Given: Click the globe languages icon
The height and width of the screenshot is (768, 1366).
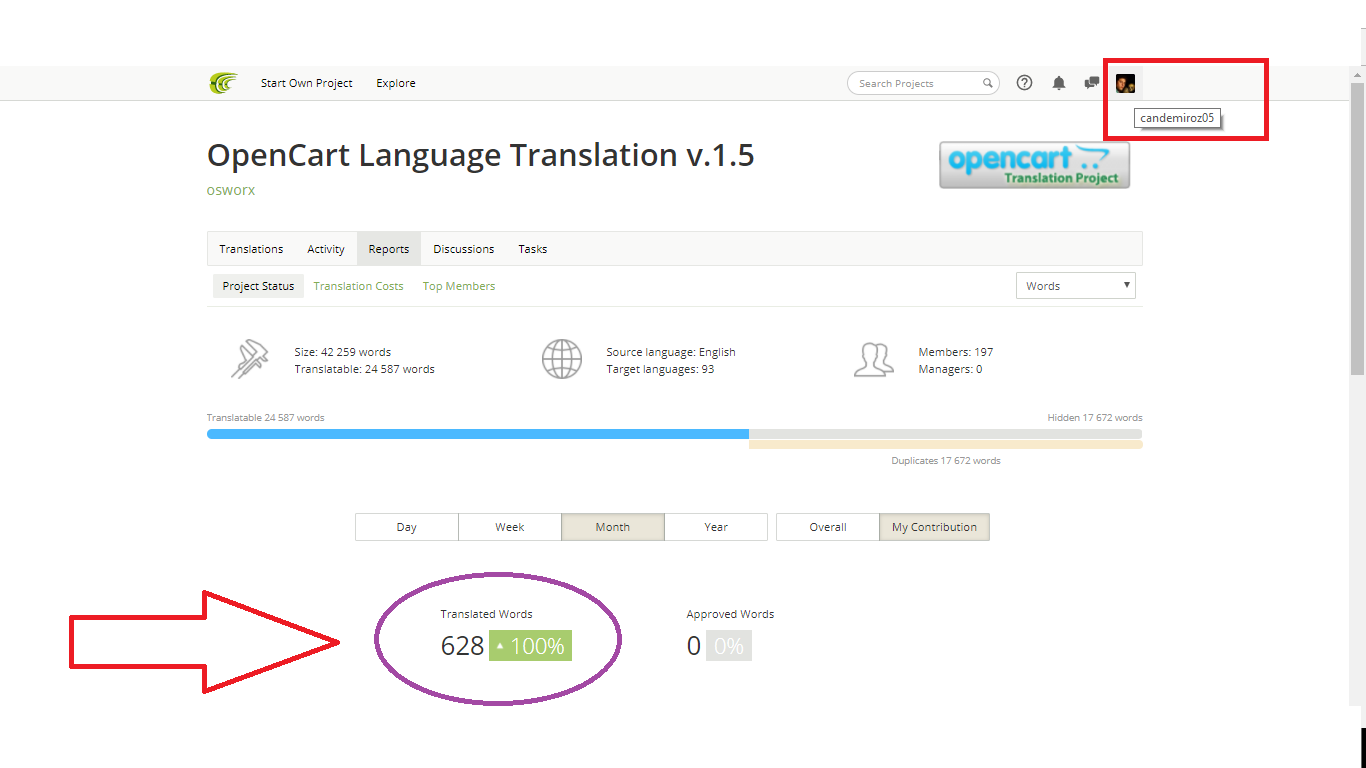Looking at the screenshot, I should pyautogui.click(x=562, y=360).
